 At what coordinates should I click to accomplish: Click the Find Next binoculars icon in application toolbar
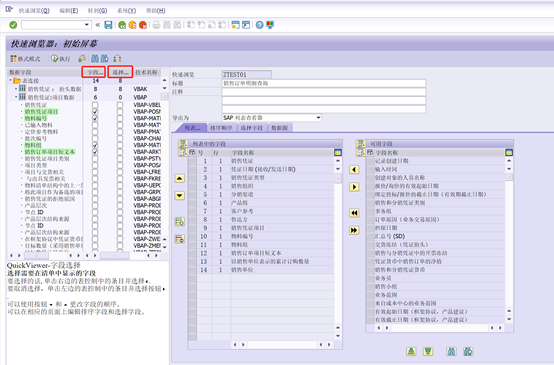105,58
